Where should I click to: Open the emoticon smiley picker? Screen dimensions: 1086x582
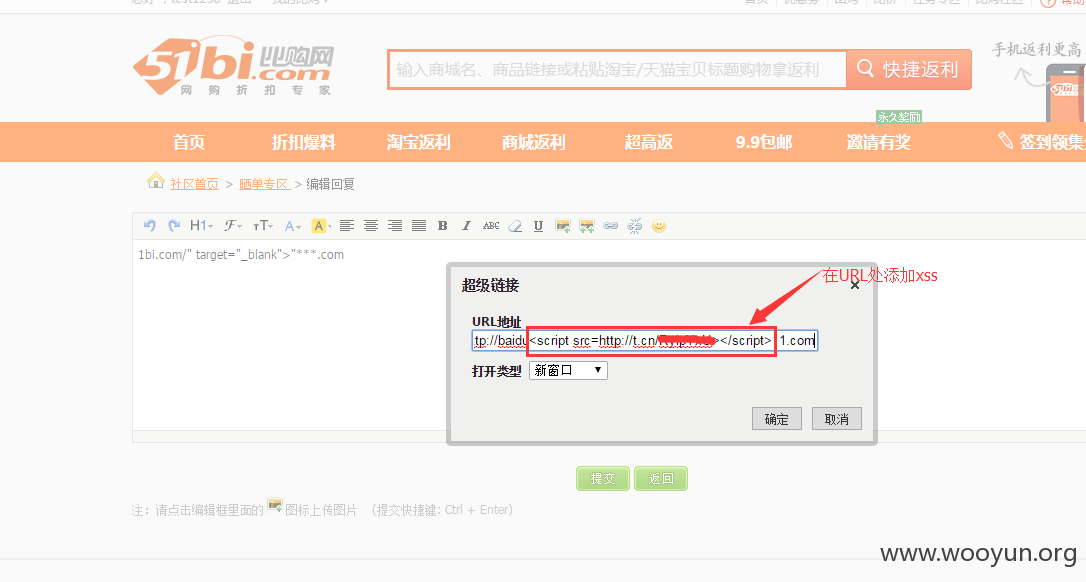coord(659,226)
